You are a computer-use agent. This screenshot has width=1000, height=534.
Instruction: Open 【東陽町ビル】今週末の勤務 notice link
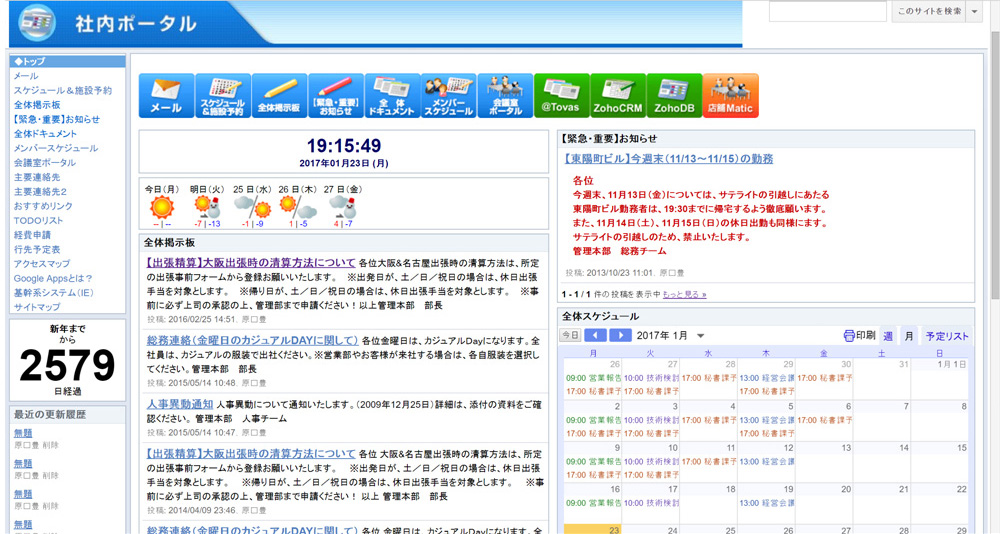pos(668,159)
